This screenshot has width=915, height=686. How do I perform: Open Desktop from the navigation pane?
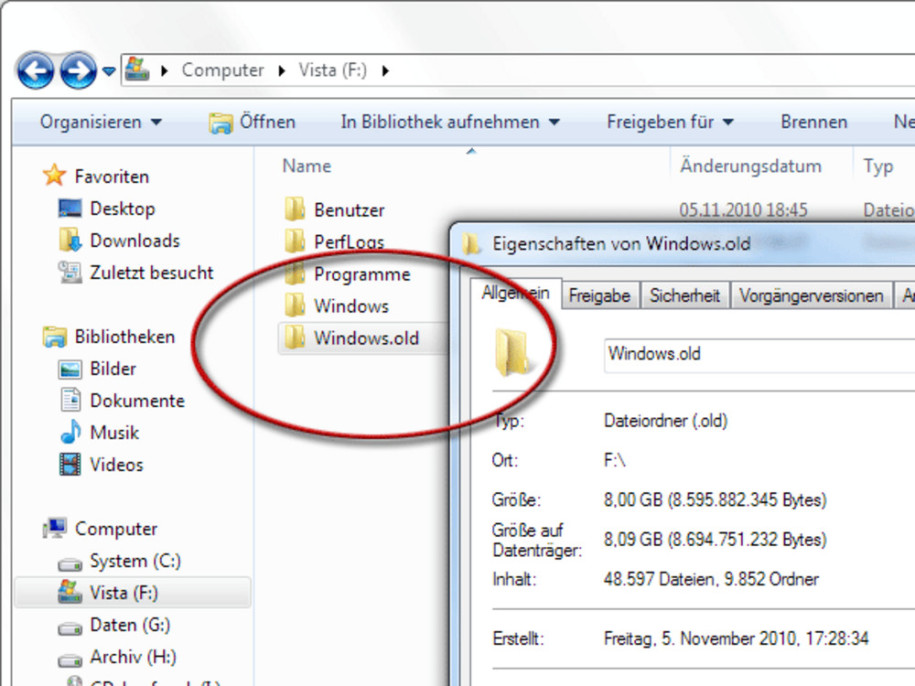click(123, 209)
